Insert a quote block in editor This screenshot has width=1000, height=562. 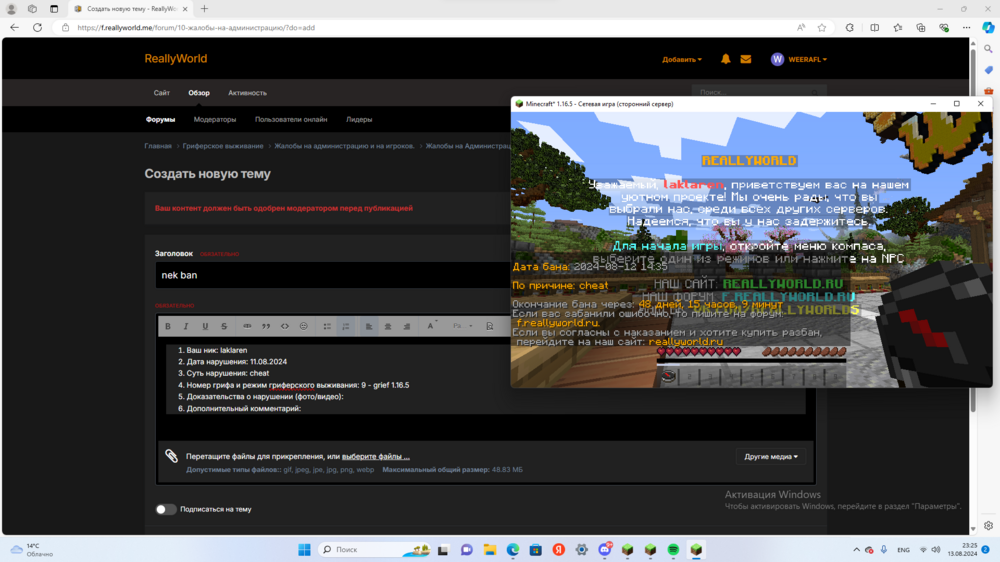[x=266, y=326]
